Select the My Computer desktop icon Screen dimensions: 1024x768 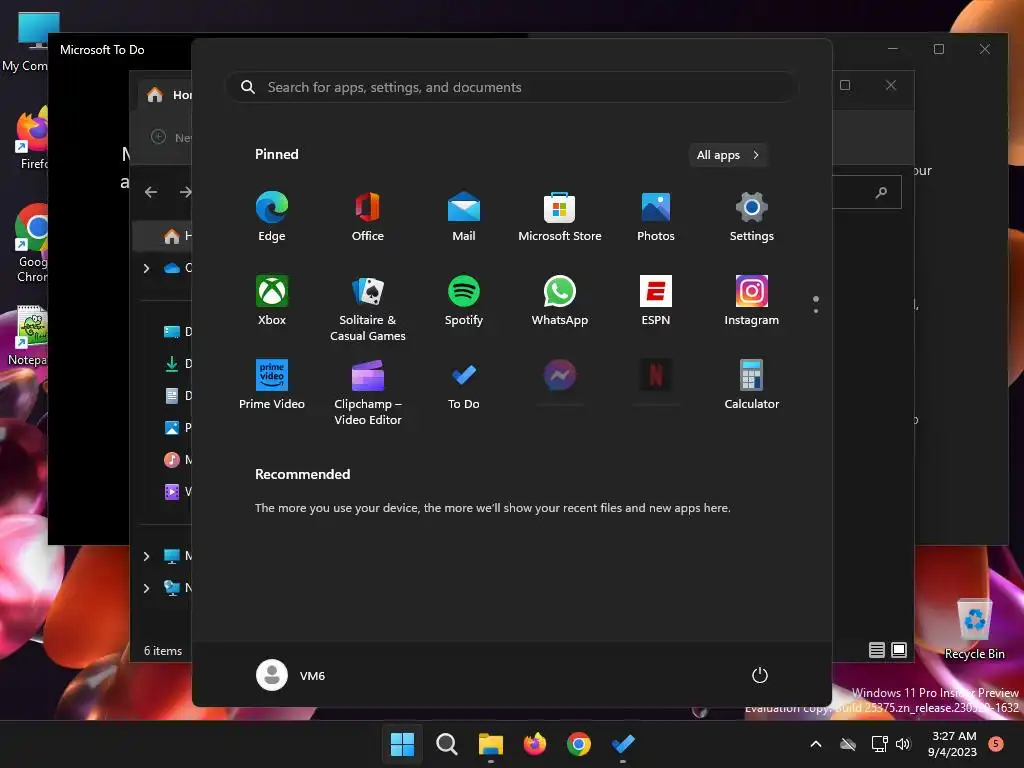pyautogui.click(x=25, y=42)
